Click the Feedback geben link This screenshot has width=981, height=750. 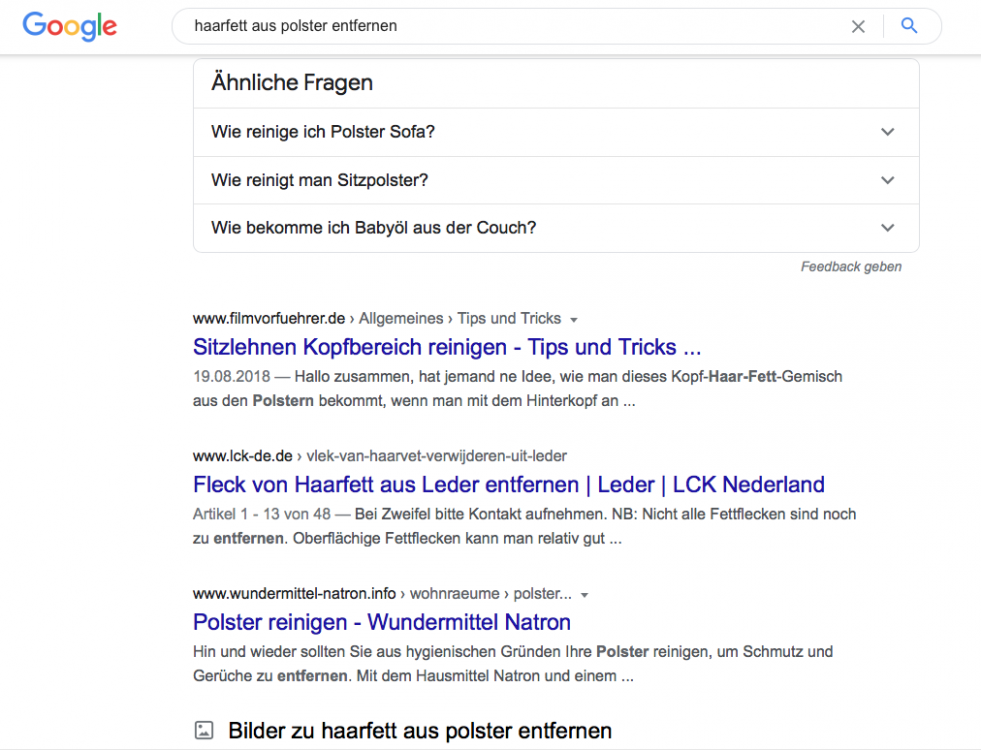(850, 266)
